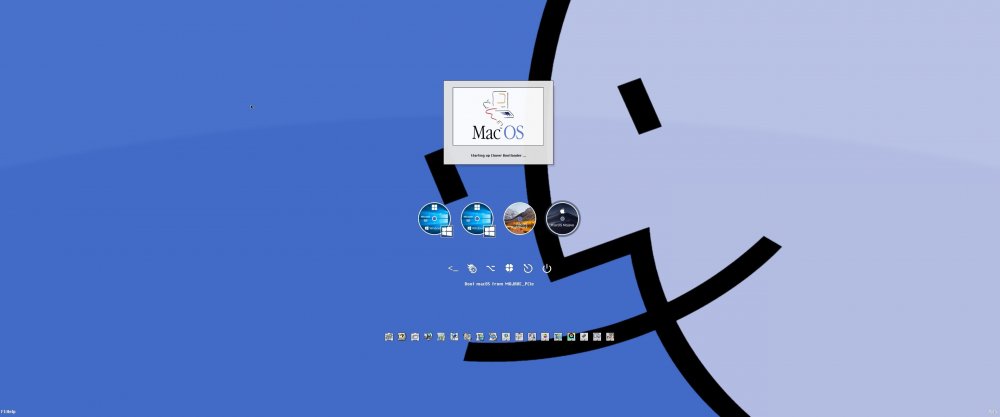
Task: Restart the computer with the reset icon
Action: [528, 268]
